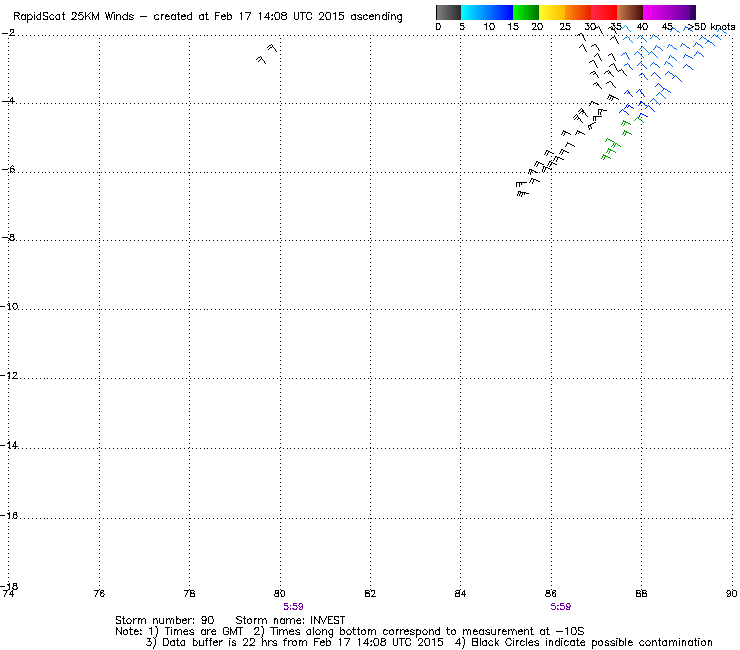Click the purple 5:59 time under longitude 86
The height and width of the screenshot is (650, 740).
pos(561,607)
